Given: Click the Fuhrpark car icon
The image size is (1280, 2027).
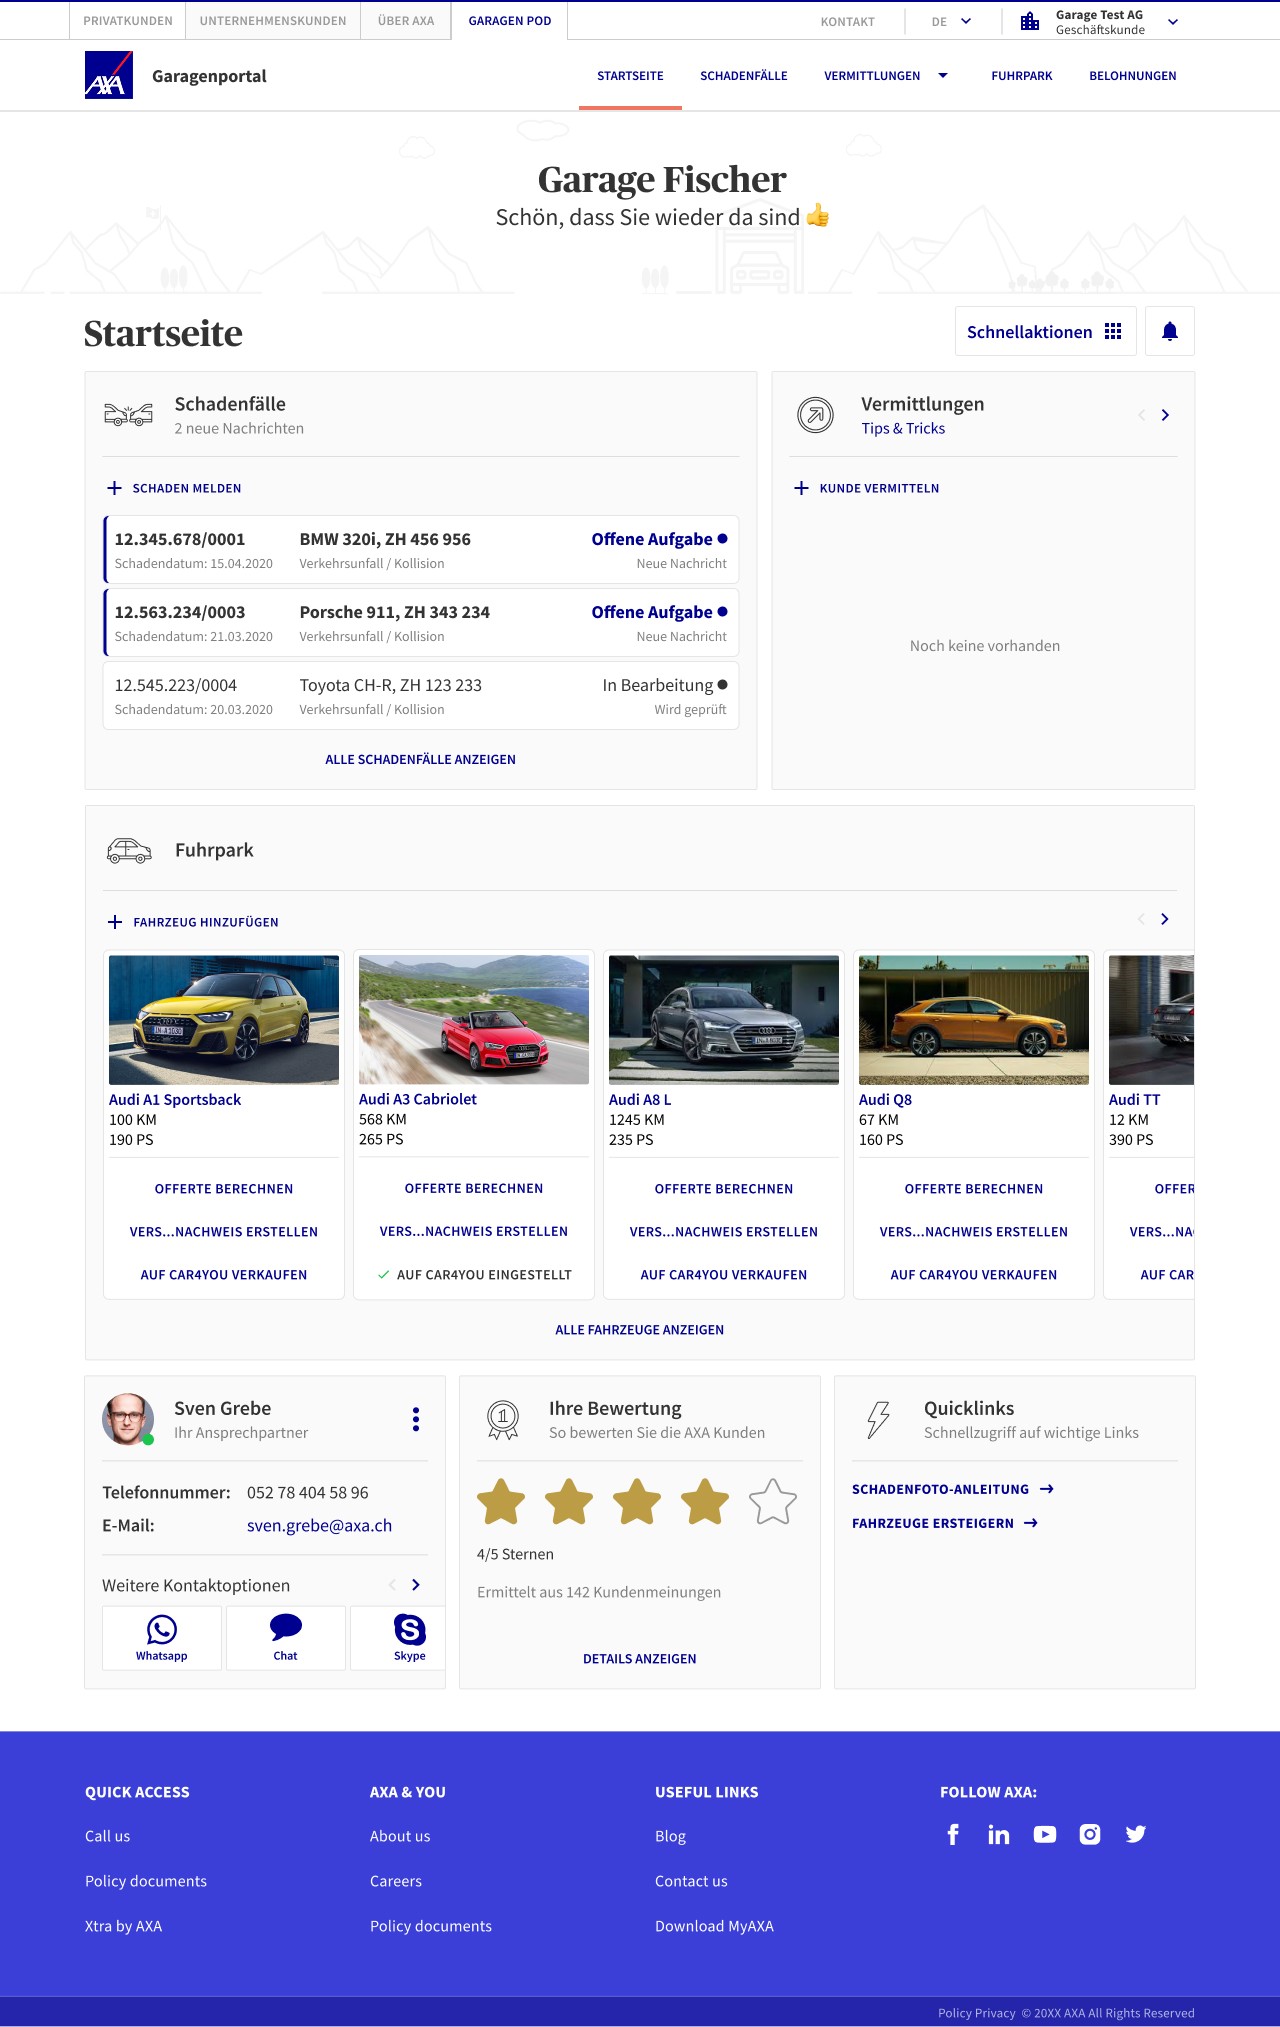Looking at the screenshot, I should [129, 850].
